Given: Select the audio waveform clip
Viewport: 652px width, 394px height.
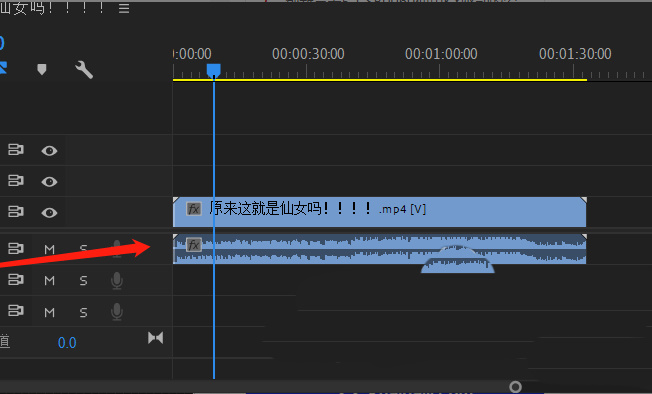Looking at the screenshot, I should [380, 249].
